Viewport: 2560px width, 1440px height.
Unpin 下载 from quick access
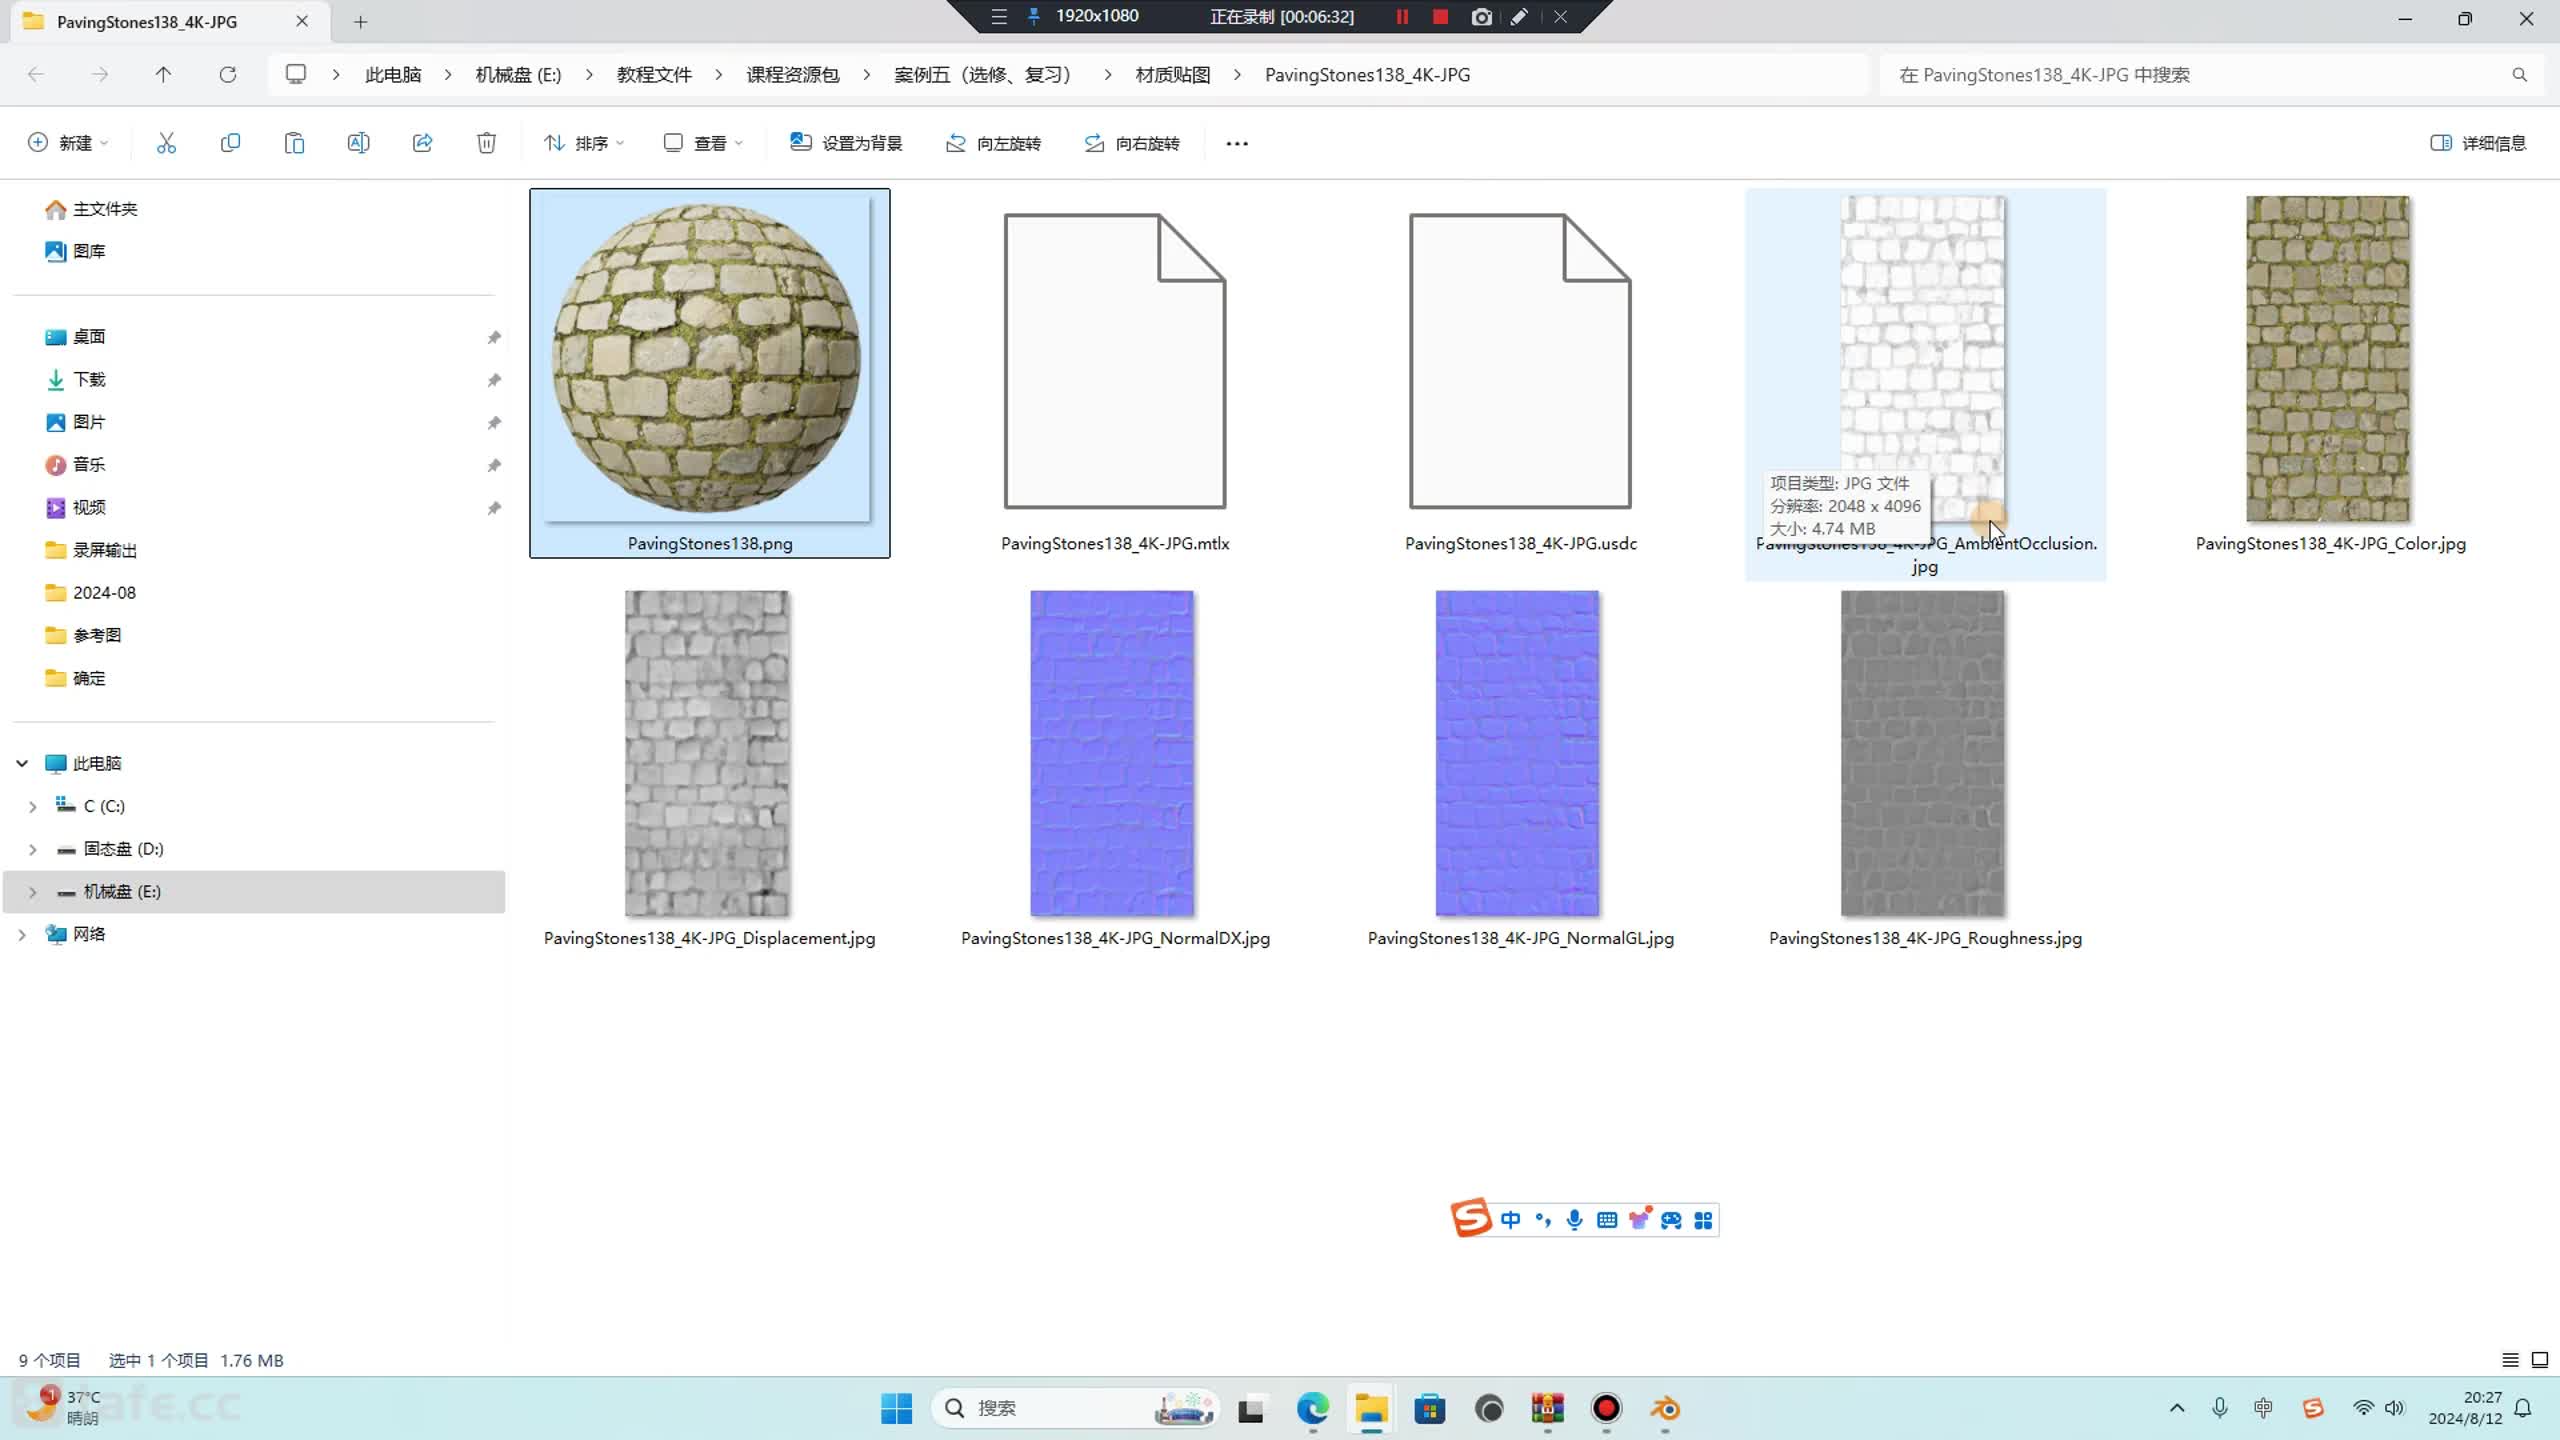493,380
